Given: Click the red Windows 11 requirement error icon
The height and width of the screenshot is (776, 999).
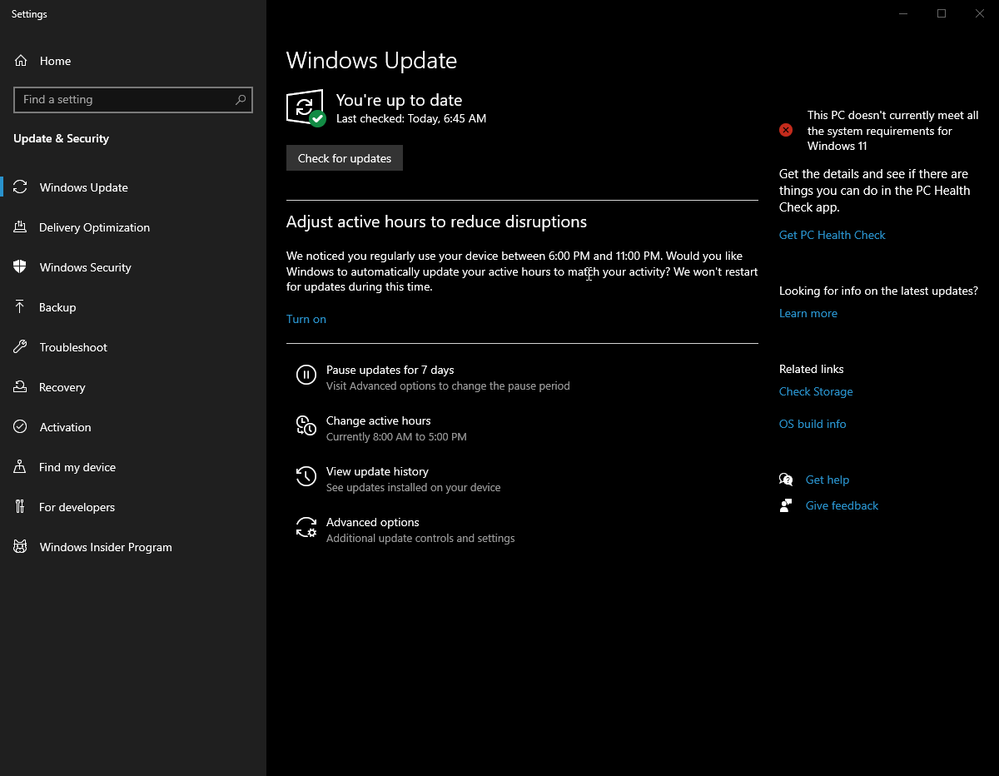Looking at the screenshot, I should coord(786,130).
